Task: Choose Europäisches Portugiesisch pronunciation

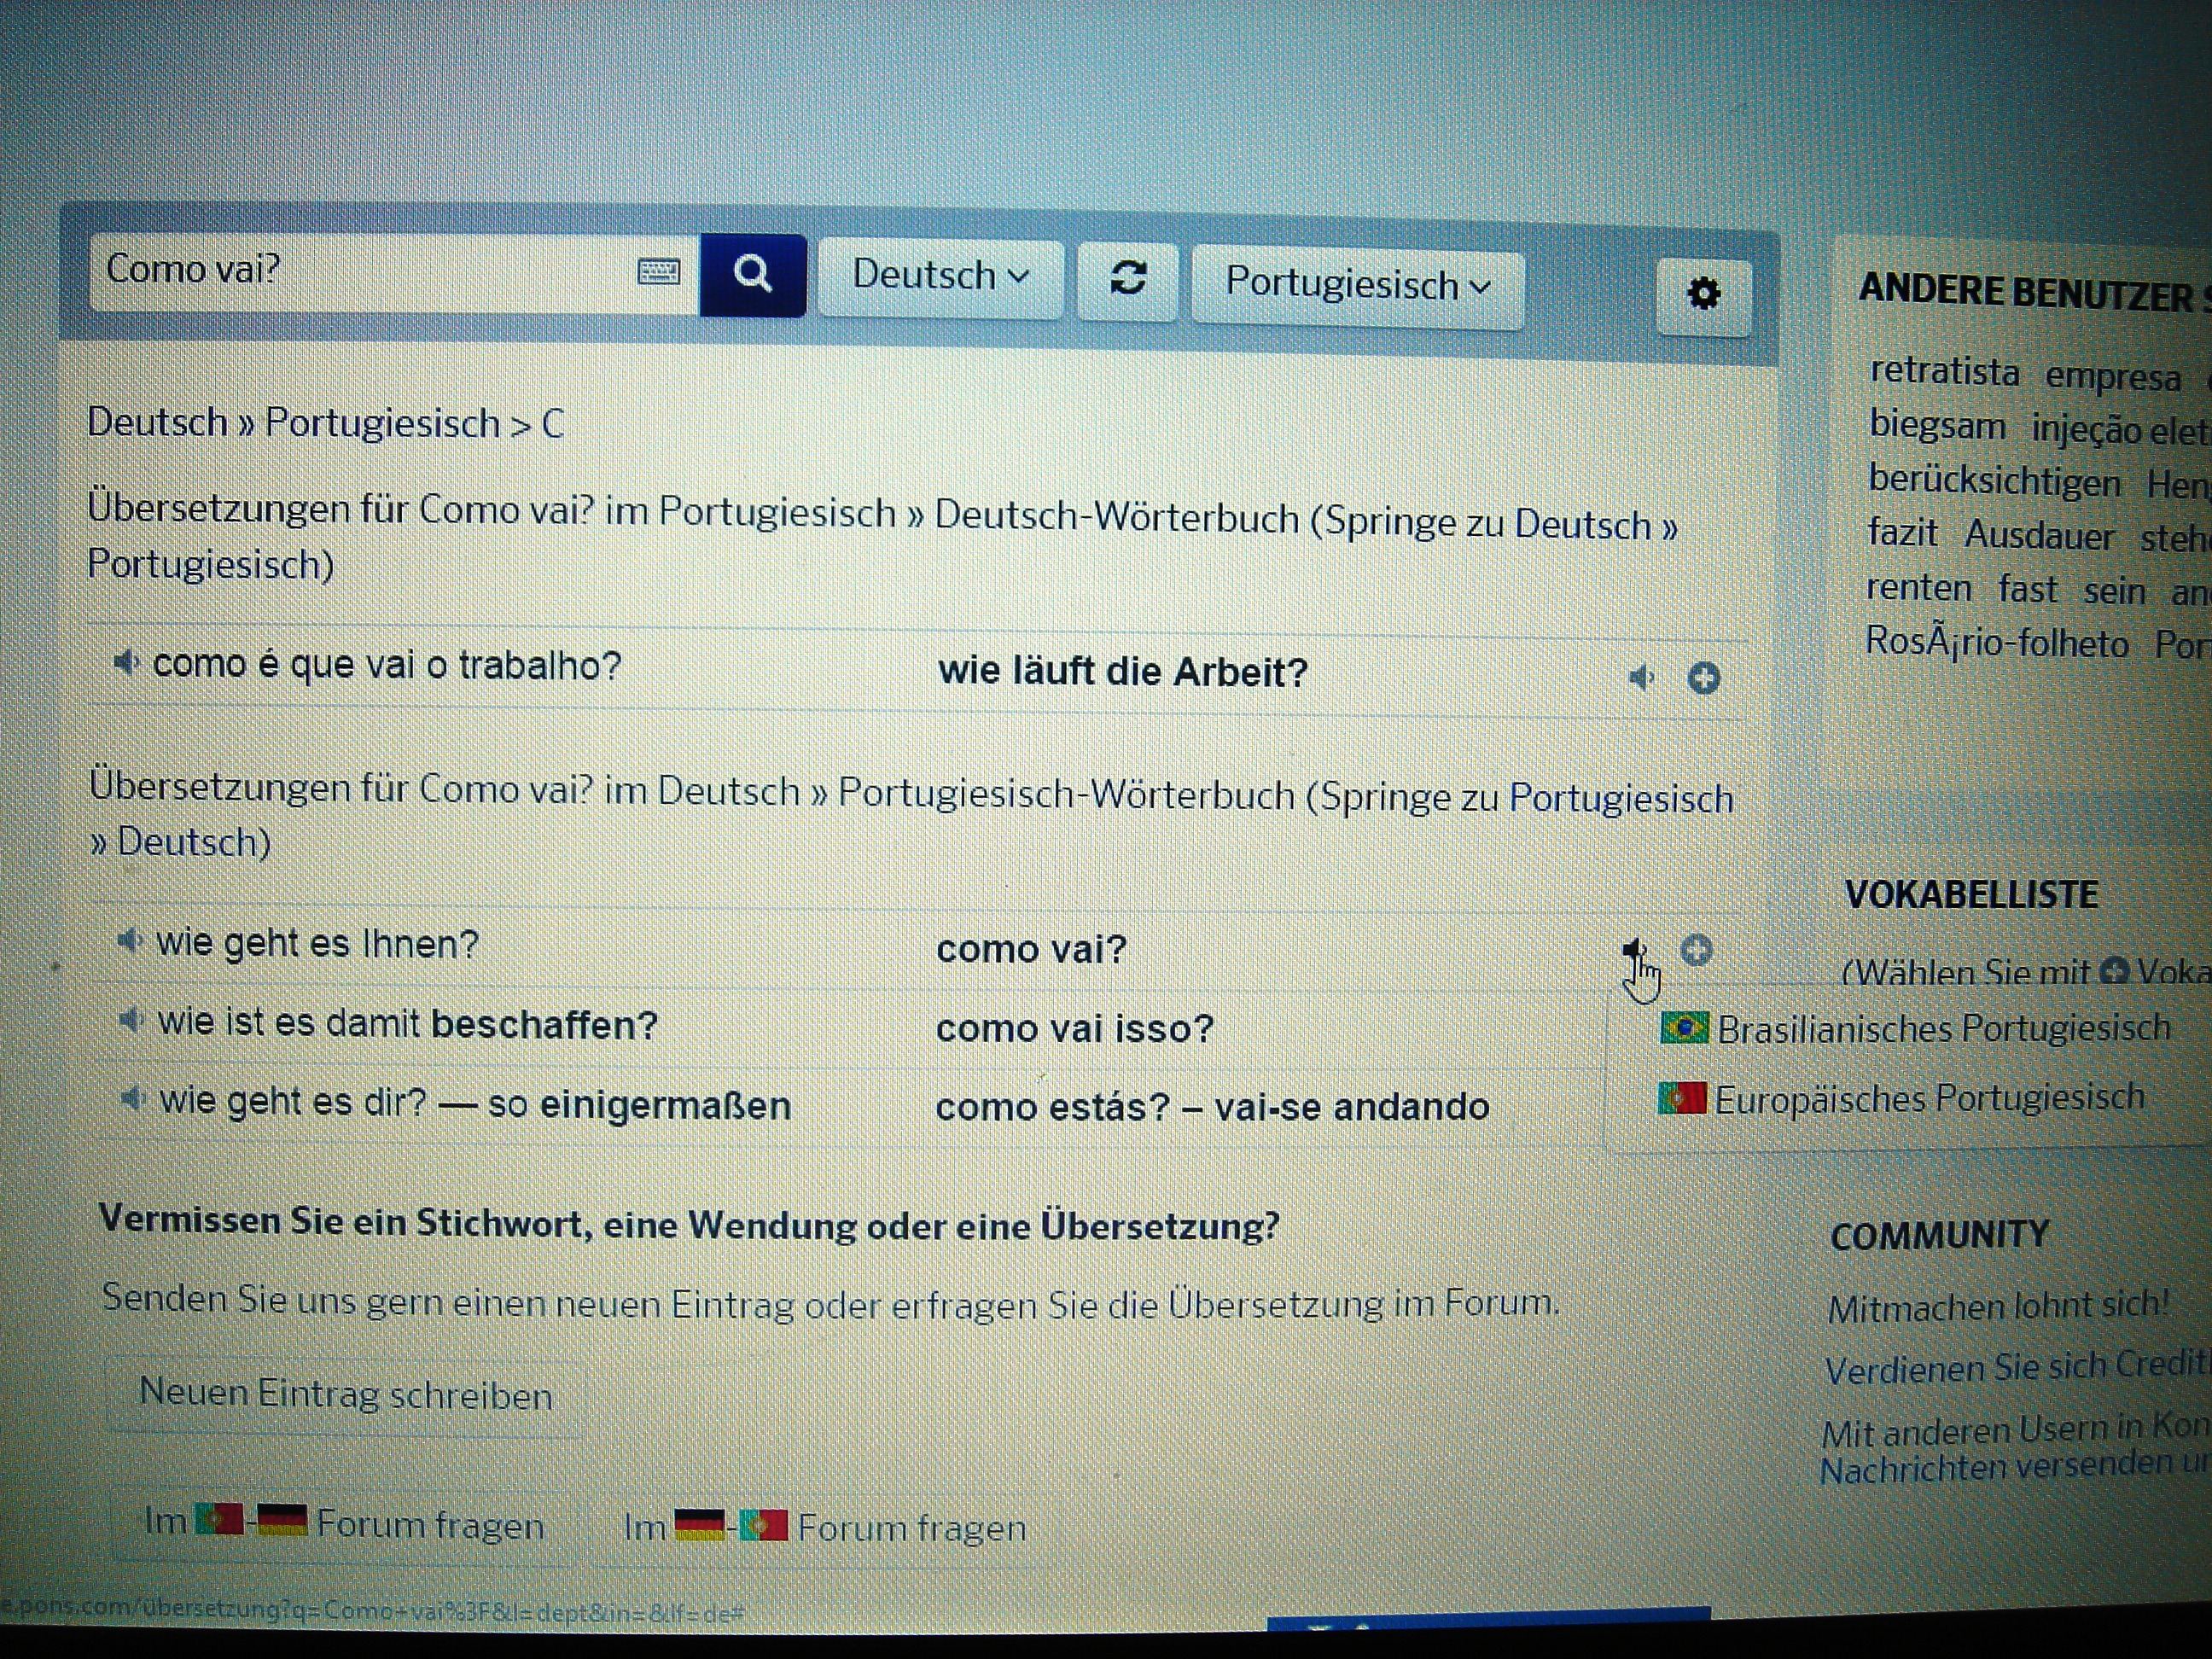Action: pos(1900,1098)
